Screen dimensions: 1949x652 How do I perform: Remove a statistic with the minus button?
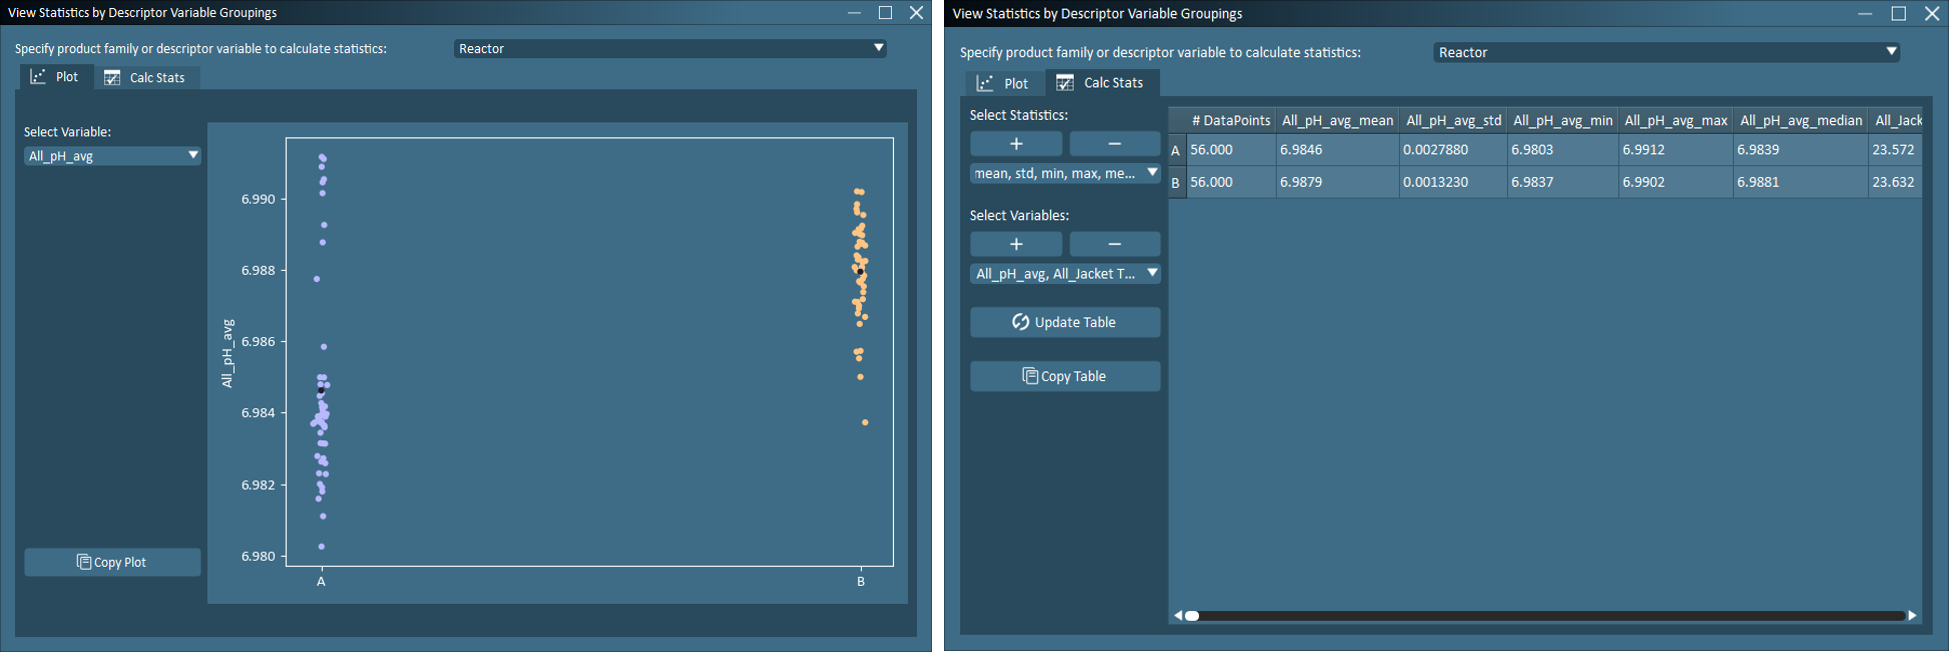(1114, 144)
